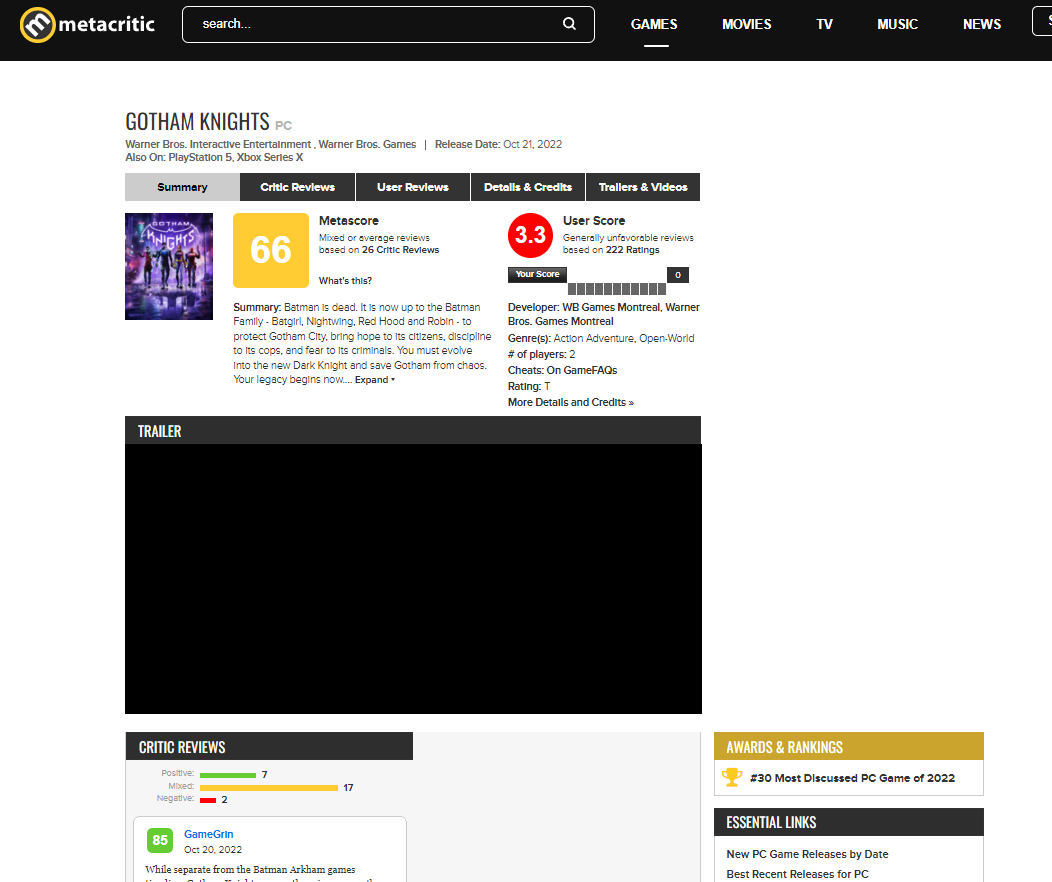Click the Release Date Oct 21, 2022 text
This screenshot has width=1052, height=882.
[x=498, y=144]
